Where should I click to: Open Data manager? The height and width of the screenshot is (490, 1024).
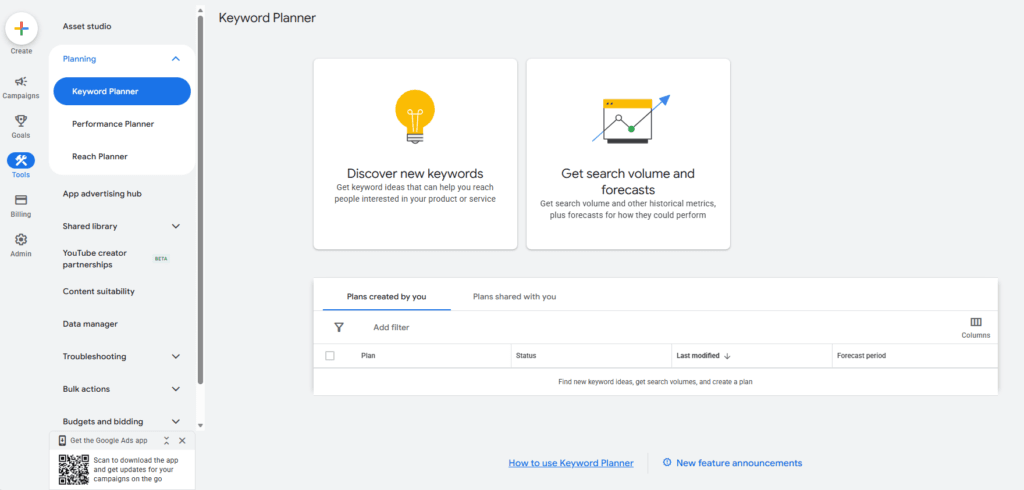pyautogui.click(x=90, y=324)
